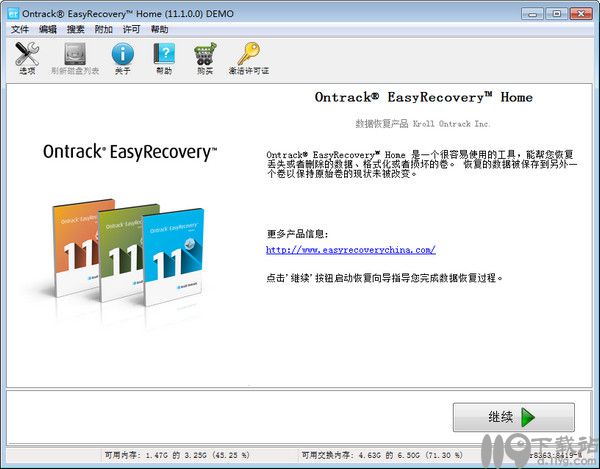Click the refresh disk list (刷新磁盘列表) icon
600x469 pixels.
(x=75, y=58)
